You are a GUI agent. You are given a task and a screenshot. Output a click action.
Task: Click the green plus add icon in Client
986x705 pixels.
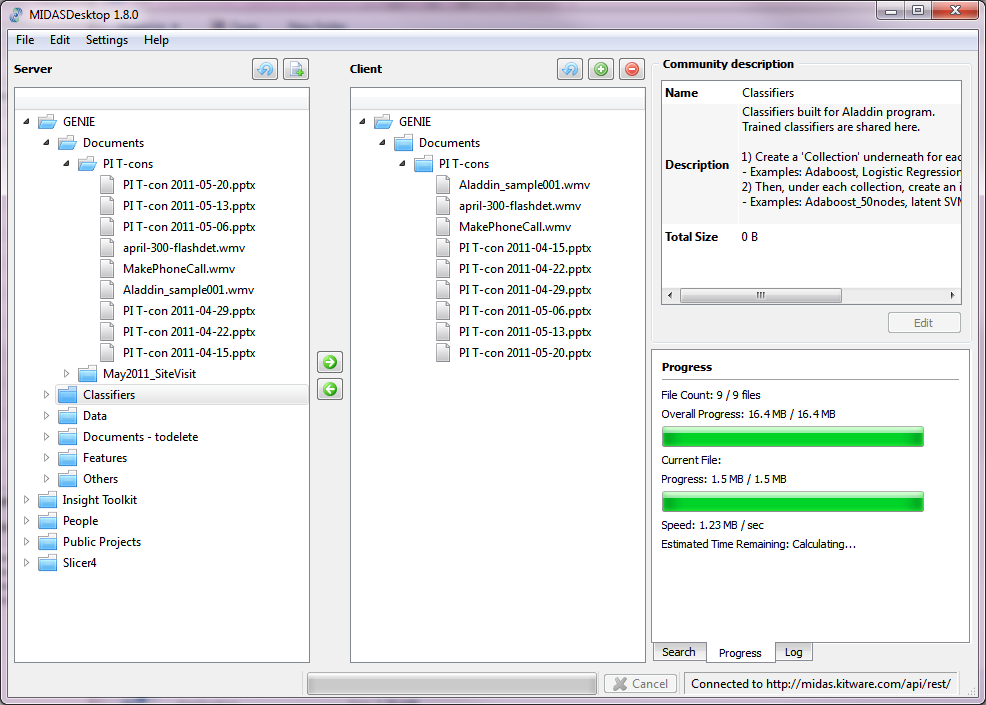[x=600, y=69]
